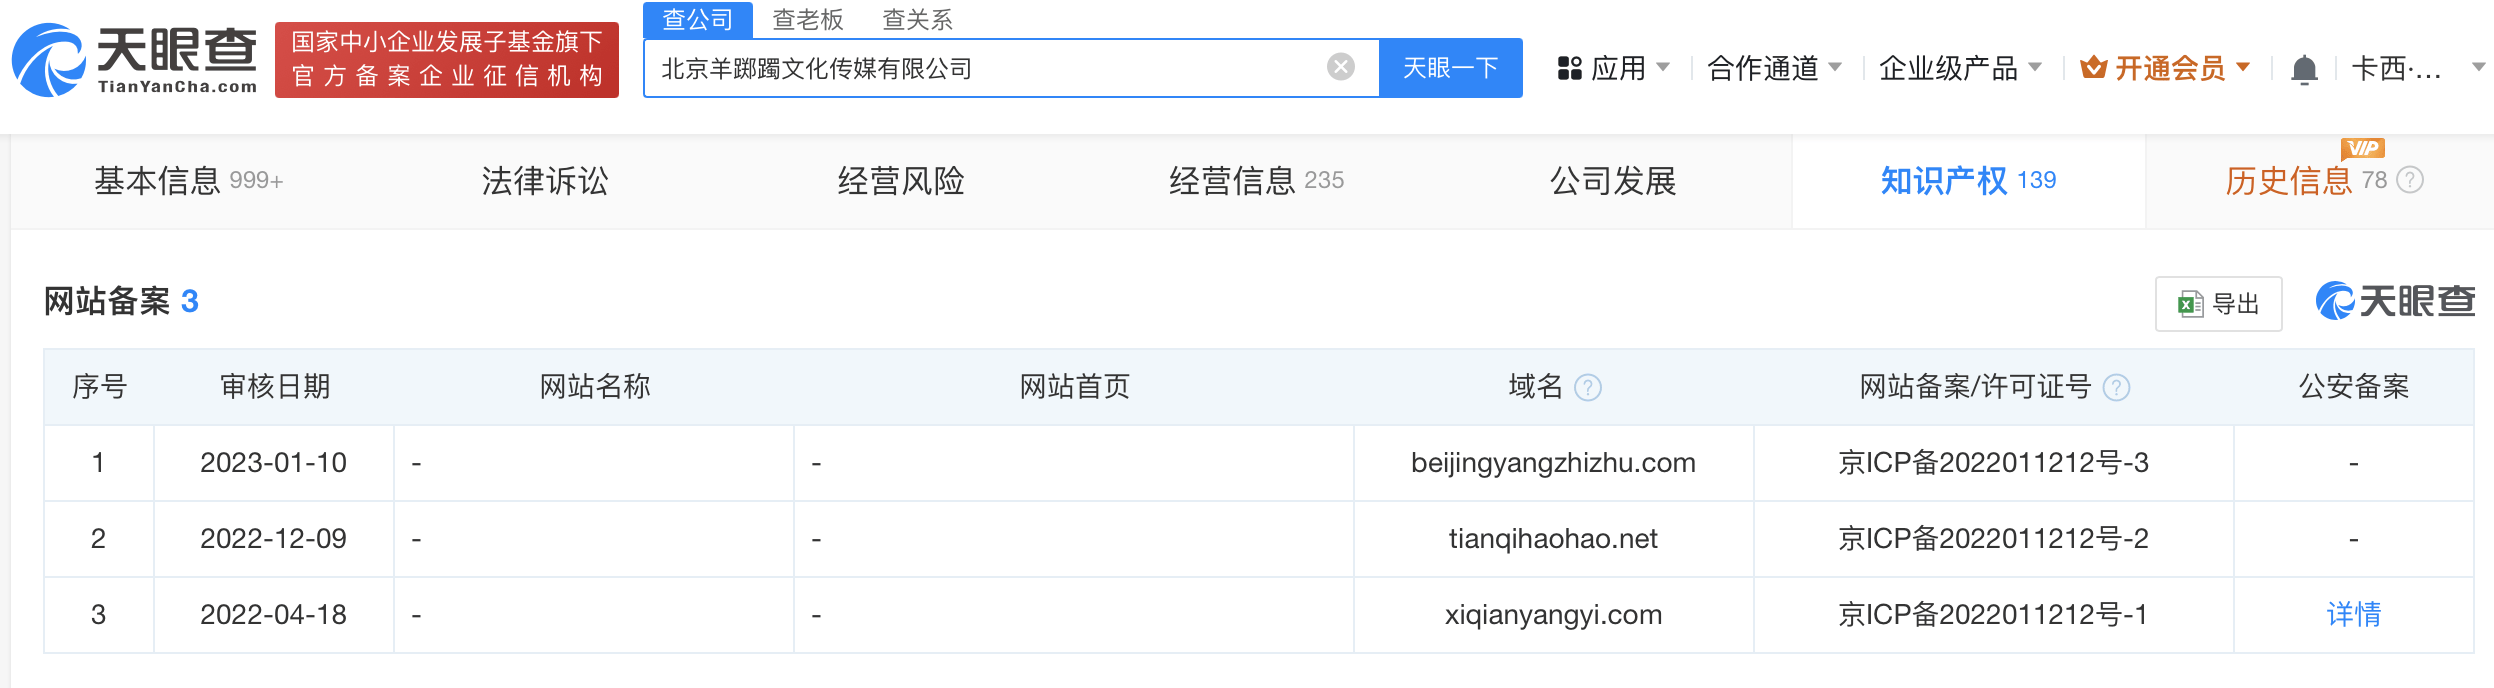Select license 京ICP备2022011212号-2
This screenshot has width=2494, height=688.
[1993, 539]
